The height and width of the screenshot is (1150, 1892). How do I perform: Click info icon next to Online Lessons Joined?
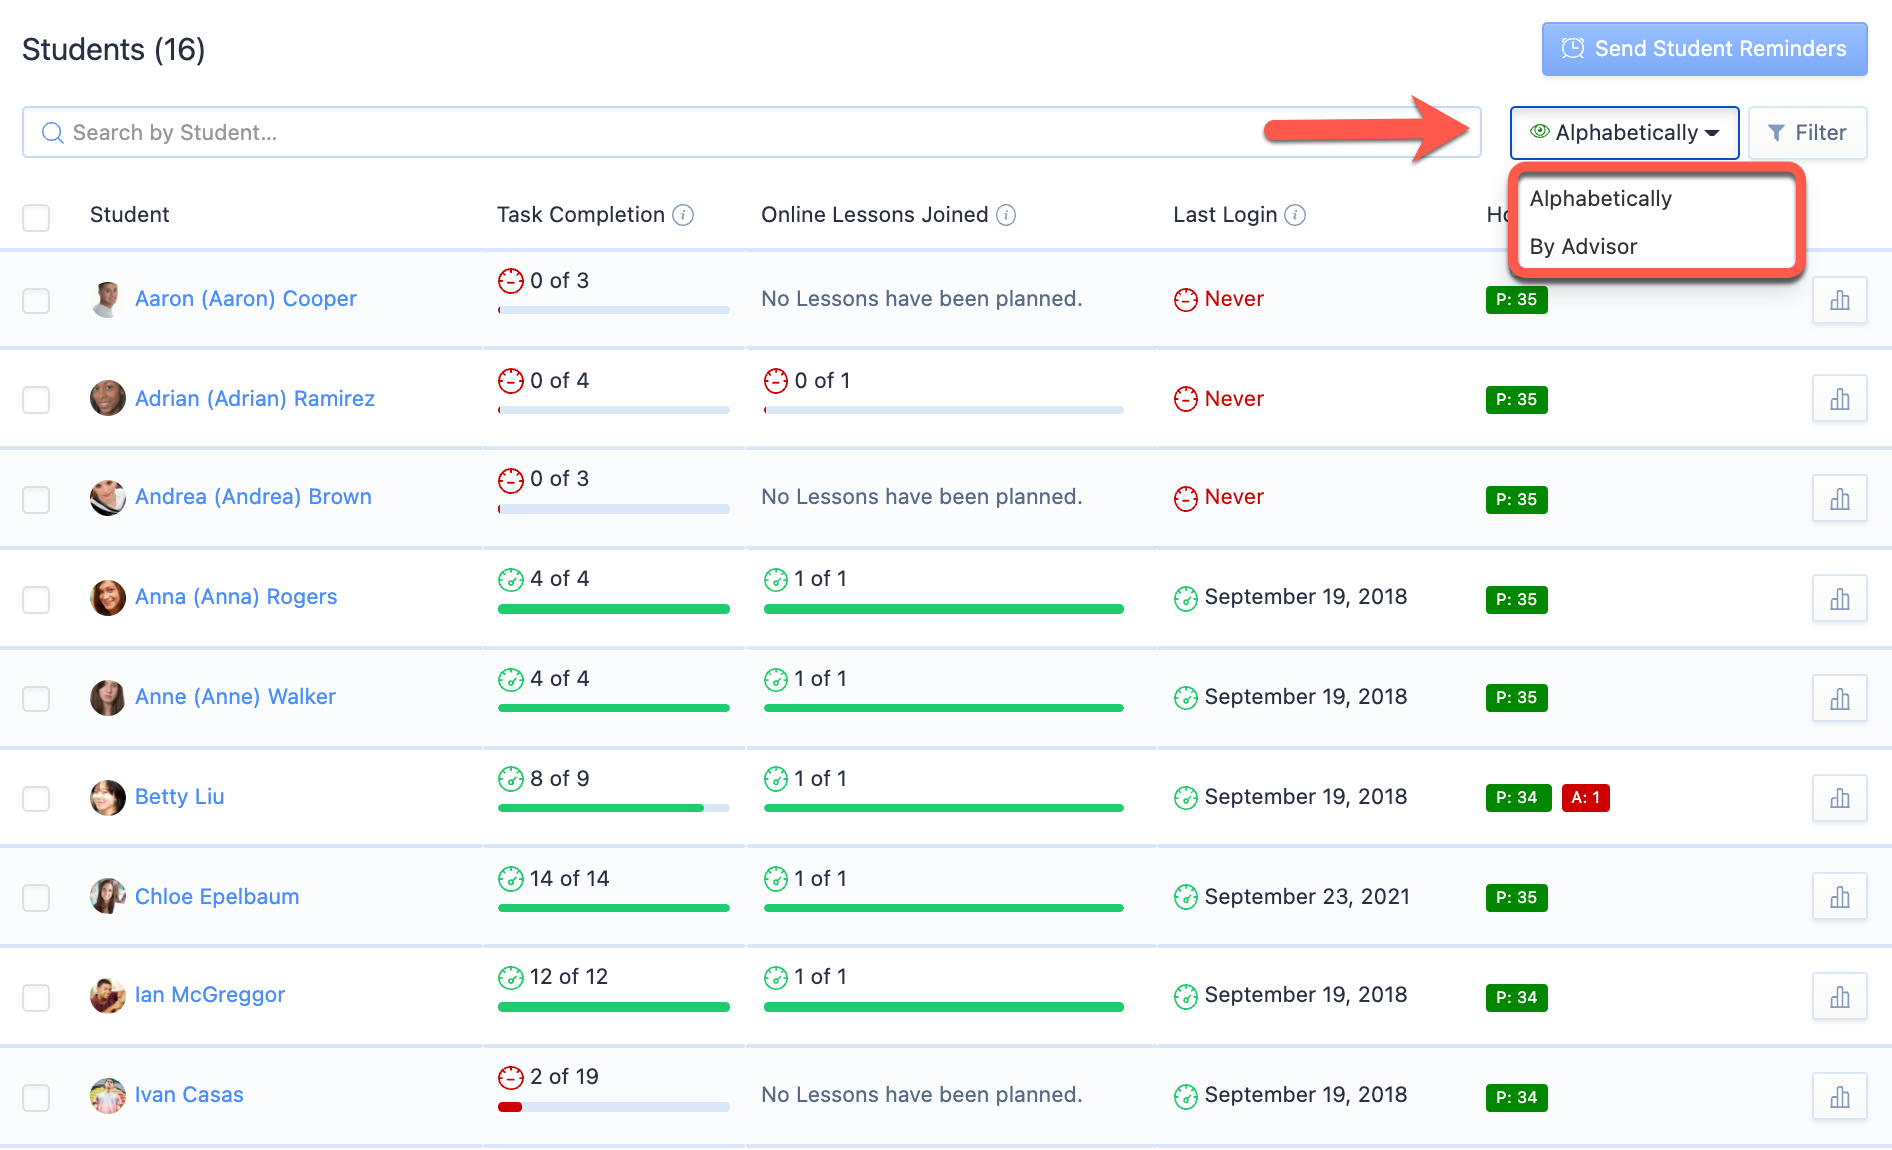tap(1006, 215)
